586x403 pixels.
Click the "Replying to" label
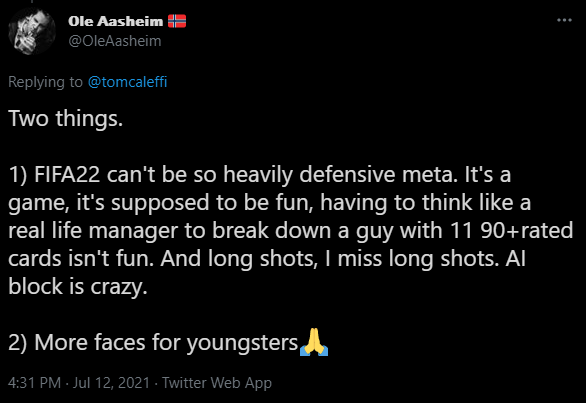point(45,82)
